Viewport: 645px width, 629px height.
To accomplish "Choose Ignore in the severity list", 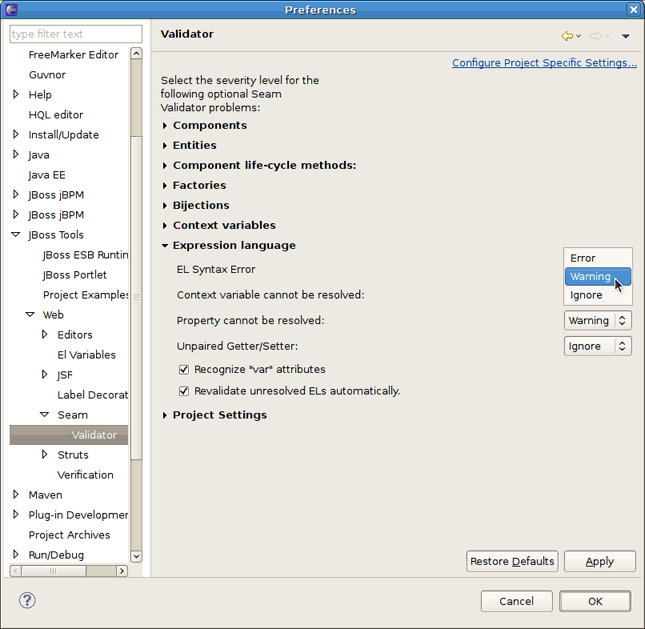I will pos(586,295).
